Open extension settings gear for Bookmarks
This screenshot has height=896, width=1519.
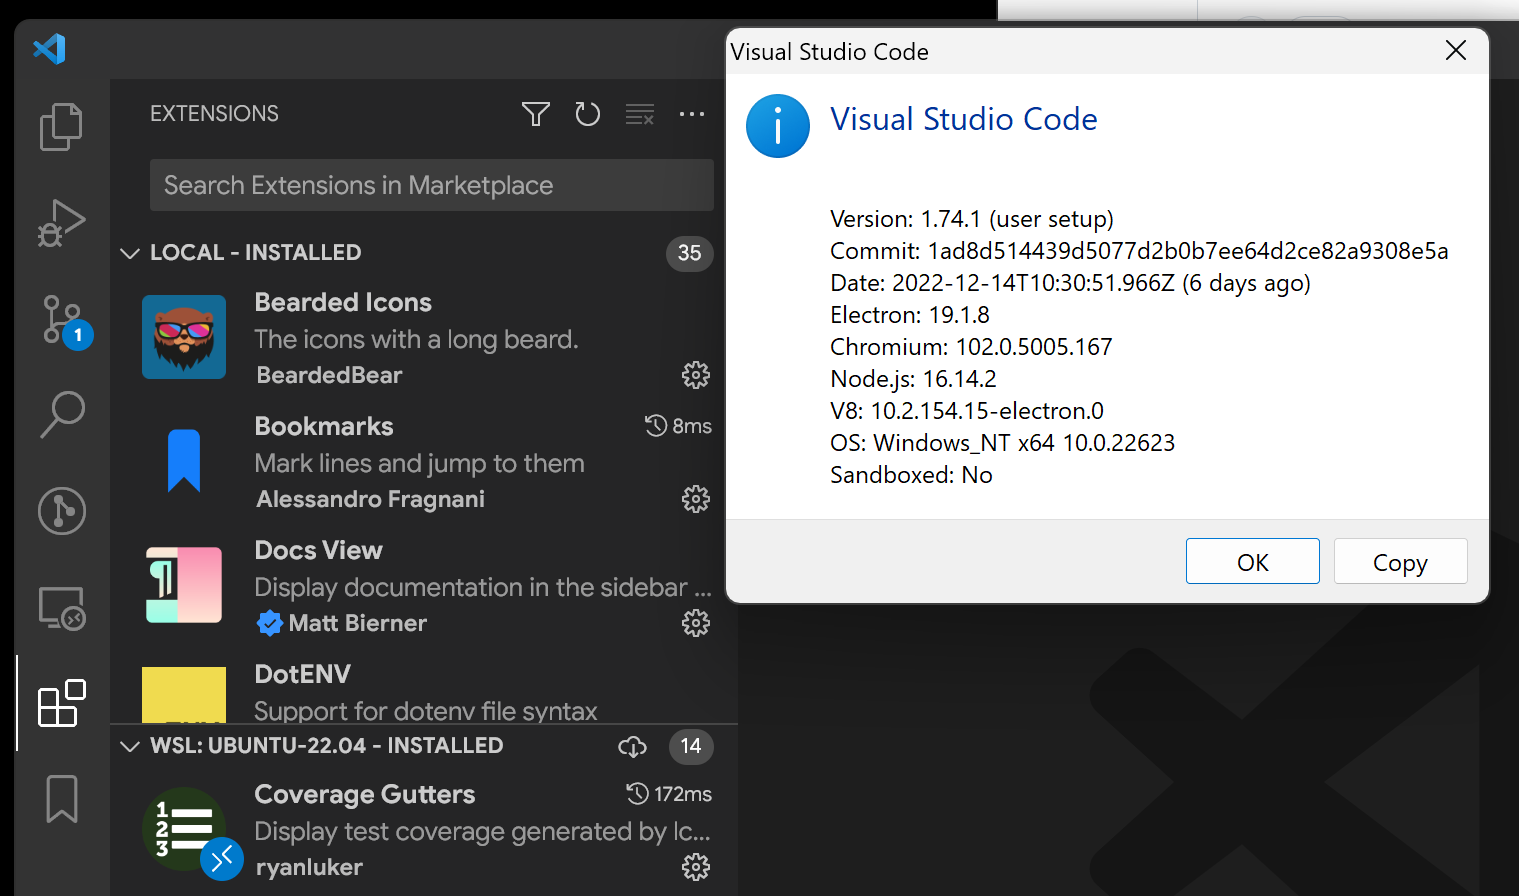point(695,499)
